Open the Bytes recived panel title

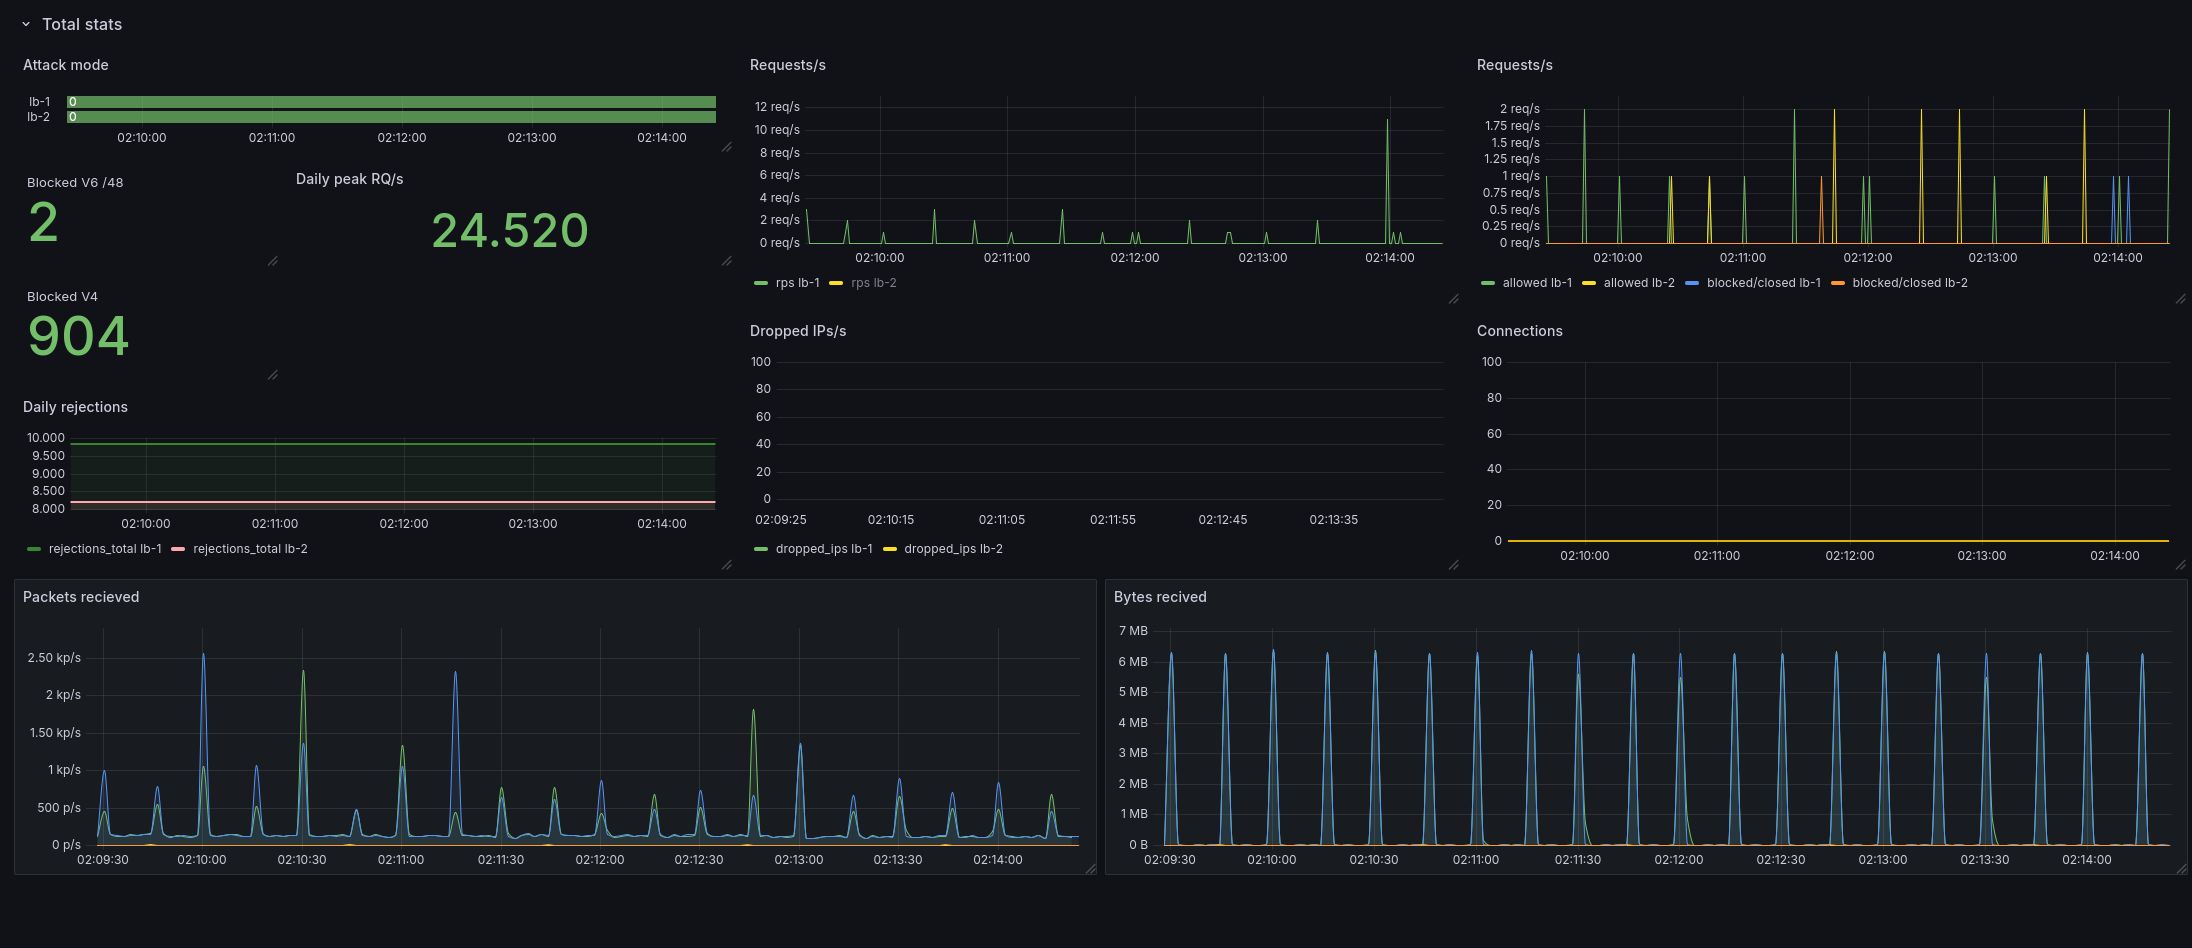1160,597
